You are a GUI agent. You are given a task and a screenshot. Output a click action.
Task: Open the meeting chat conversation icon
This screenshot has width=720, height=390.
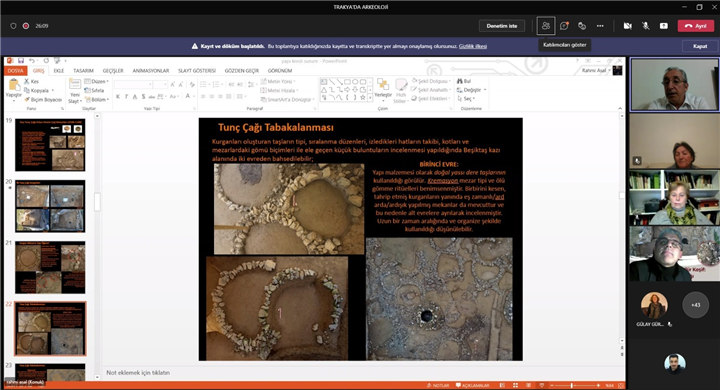(564, 26)
